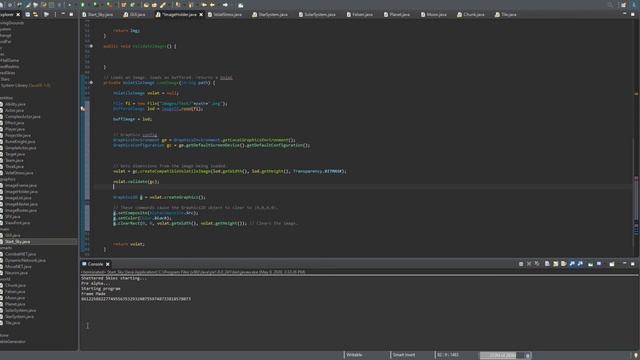Image resolution: width=640 pixels, height=360 pixels.
Task: Toggle Smart Insert mode in status bar
Action: (x=404, y=355)
